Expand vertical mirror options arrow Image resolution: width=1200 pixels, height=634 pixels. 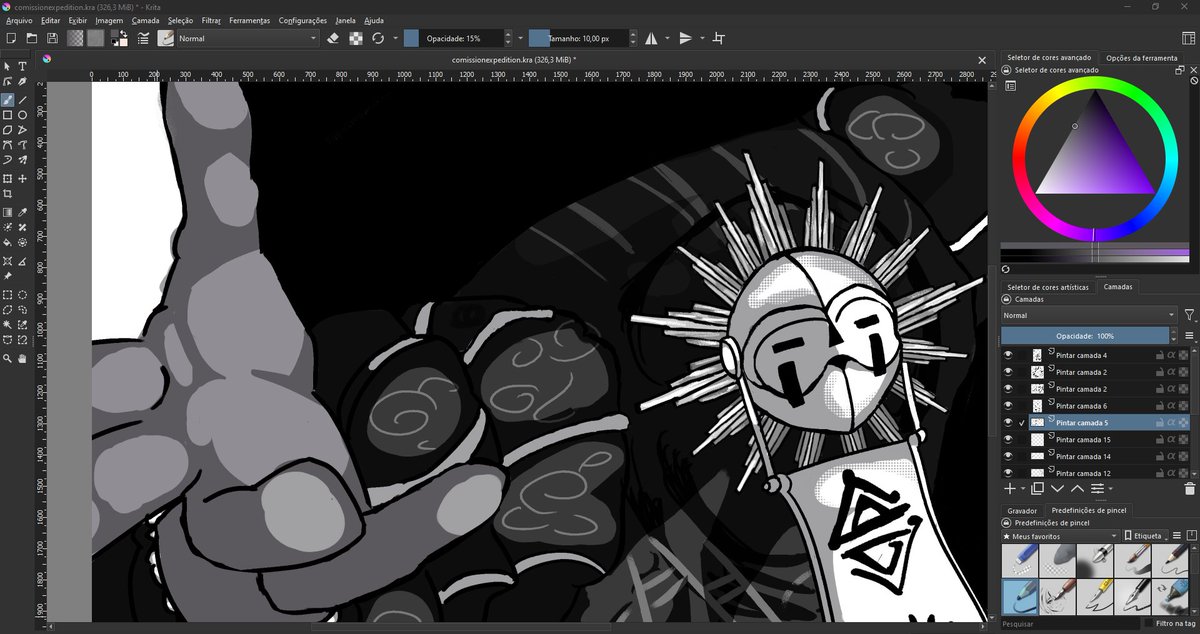[702, 38]
